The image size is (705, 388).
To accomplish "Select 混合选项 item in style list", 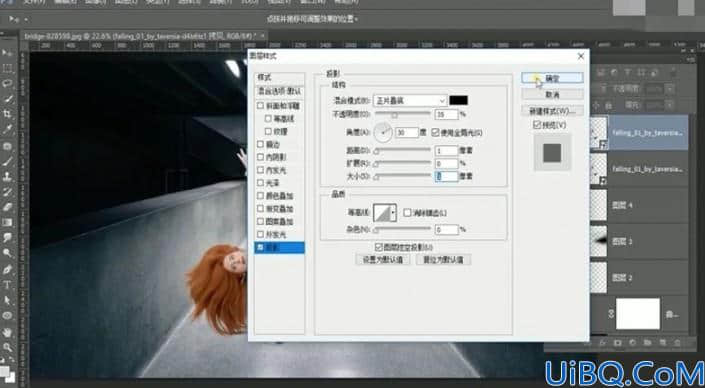I will [279, 91].
